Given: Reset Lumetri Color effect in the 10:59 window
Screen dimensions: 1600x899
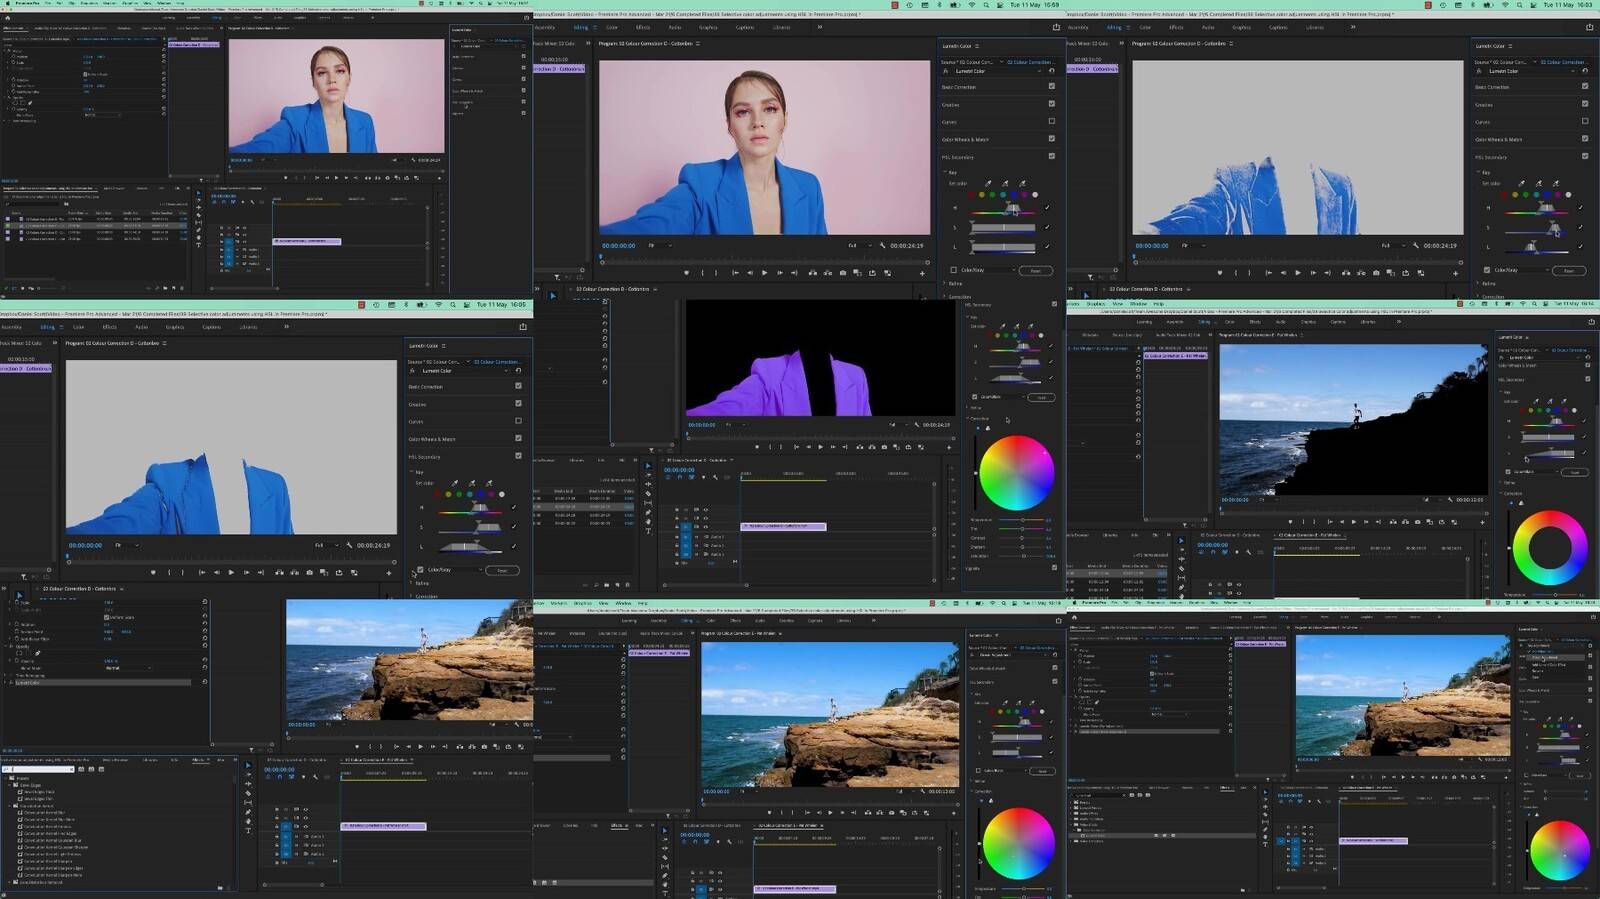Looking at the screenshot, I should click(1051, 71).
